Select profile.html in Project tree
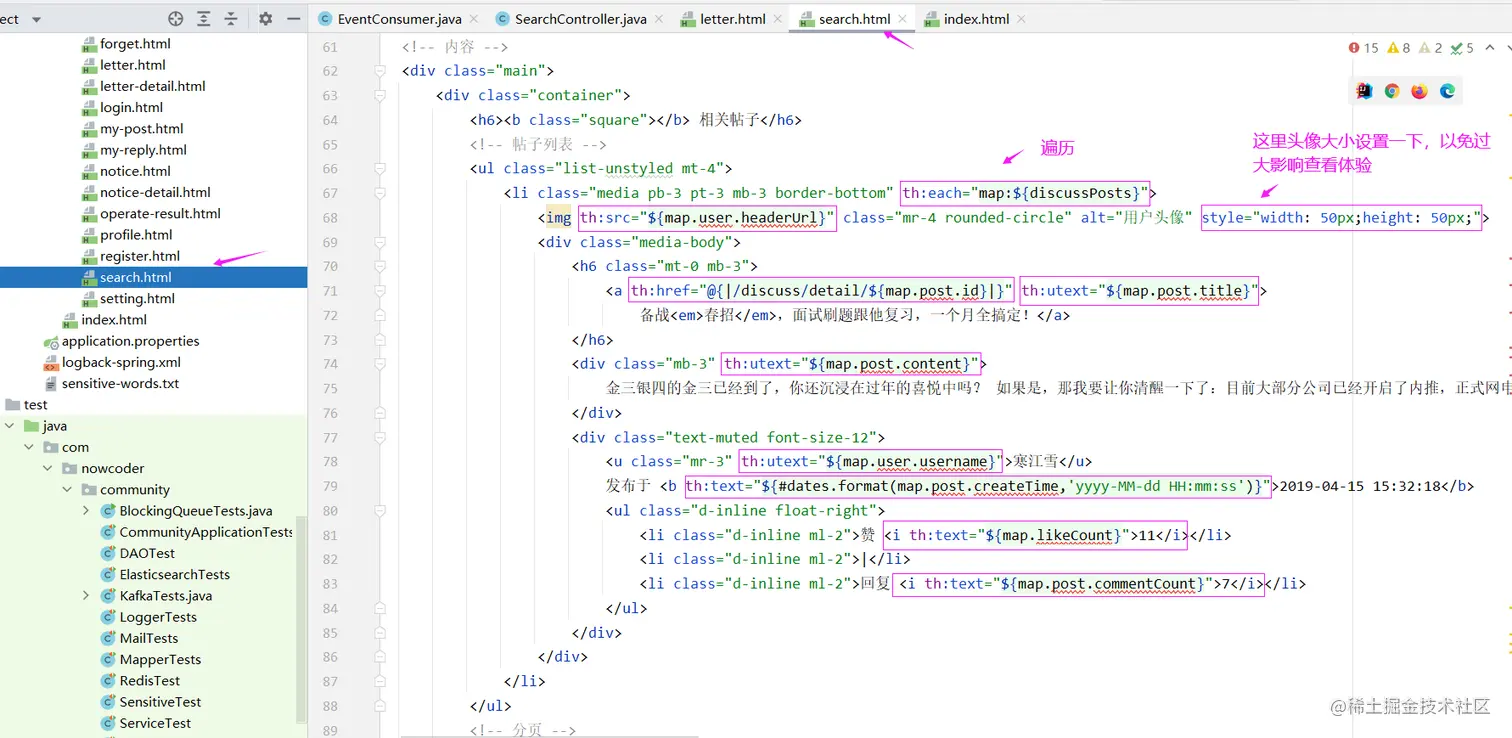 click(x=136, y=235)
